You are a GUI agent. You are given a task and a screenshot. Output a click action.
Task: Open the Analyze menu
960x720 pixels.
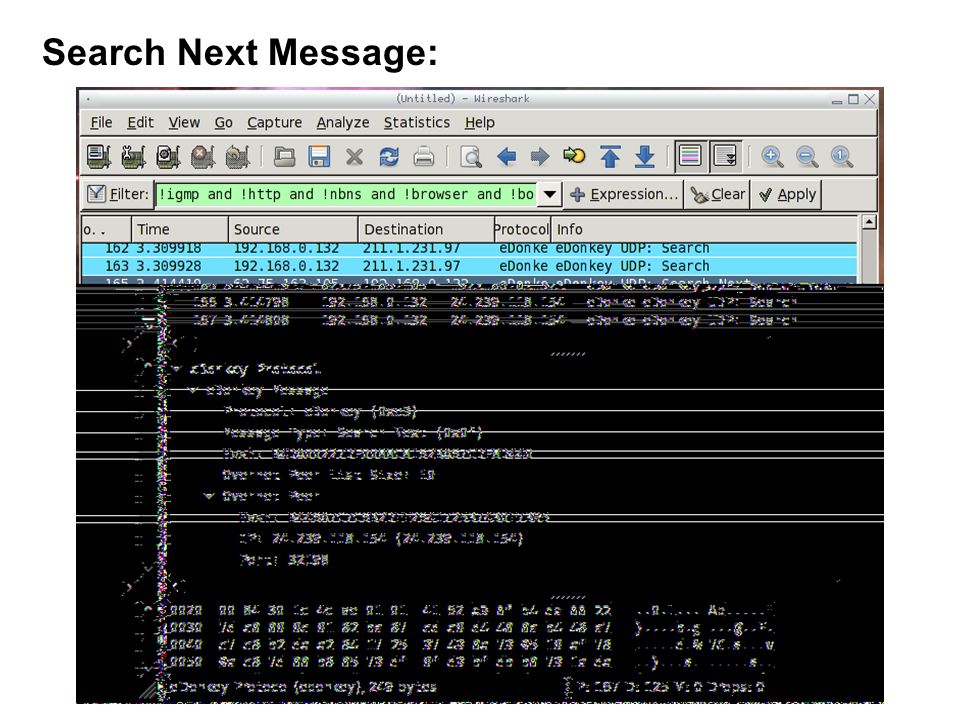[343, 122]
